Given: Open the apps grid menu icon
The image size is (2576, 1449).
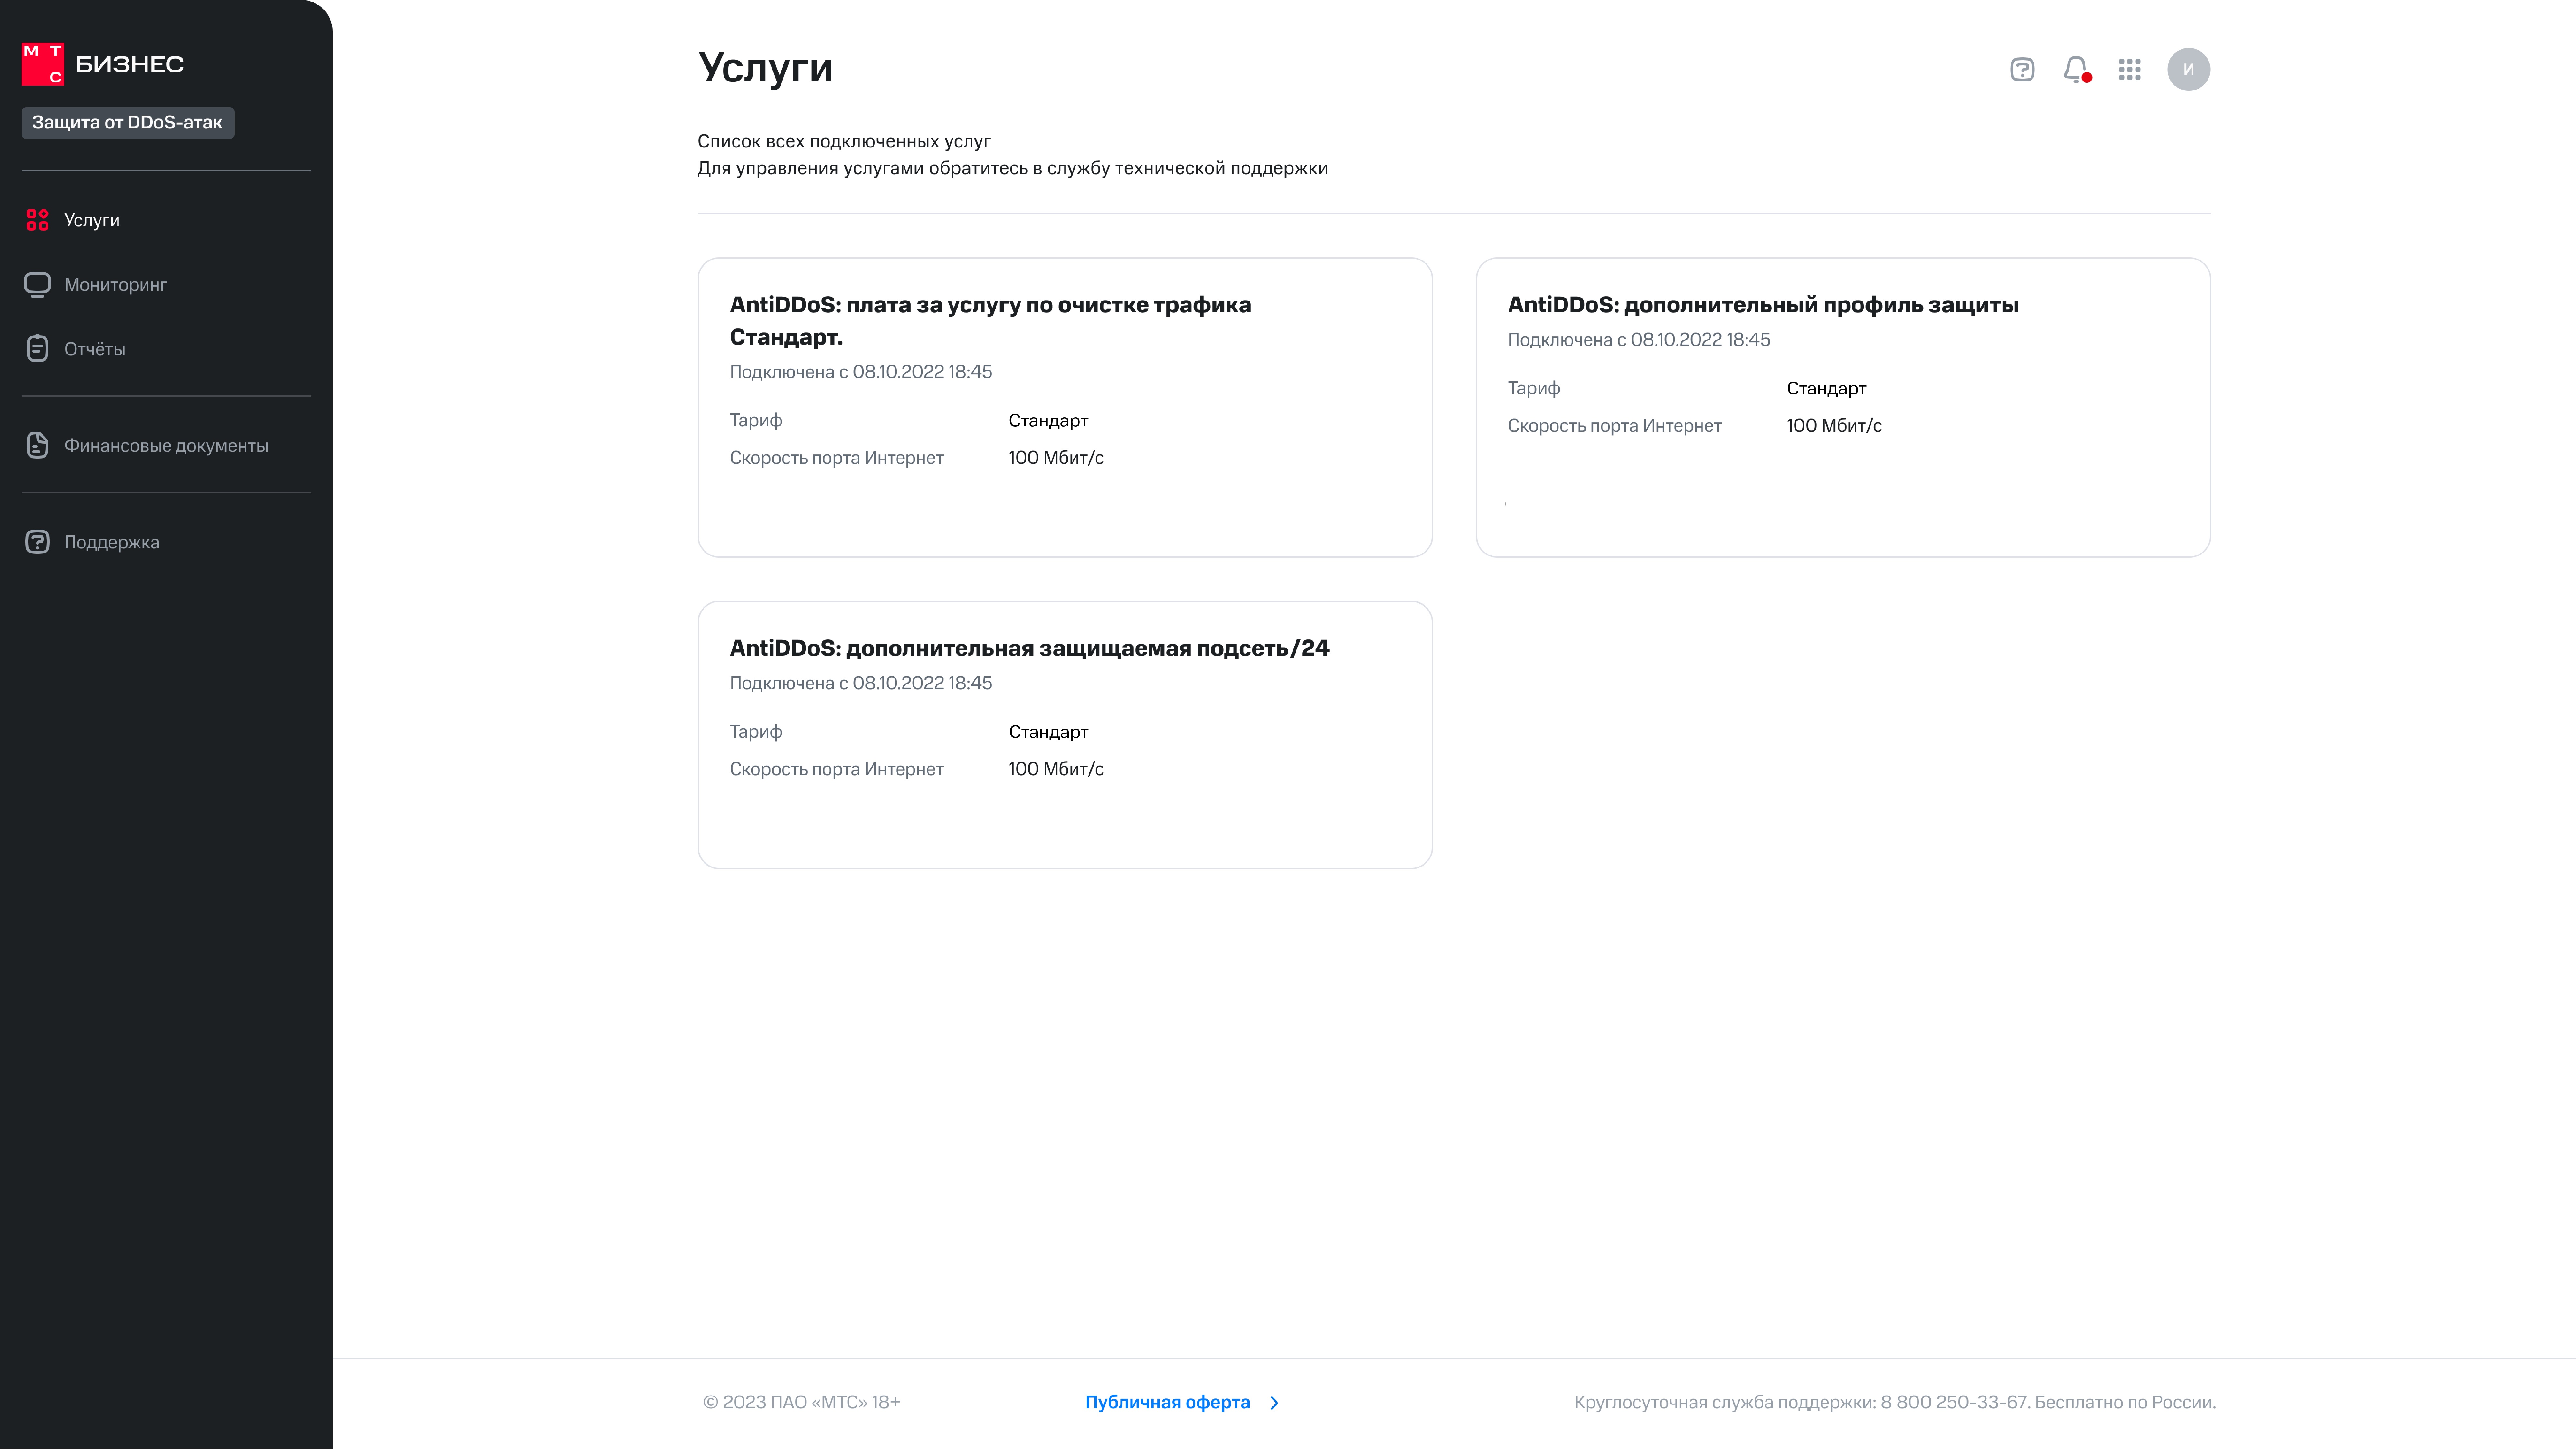Looking at the screenshot, I should tap(2130, 69).
